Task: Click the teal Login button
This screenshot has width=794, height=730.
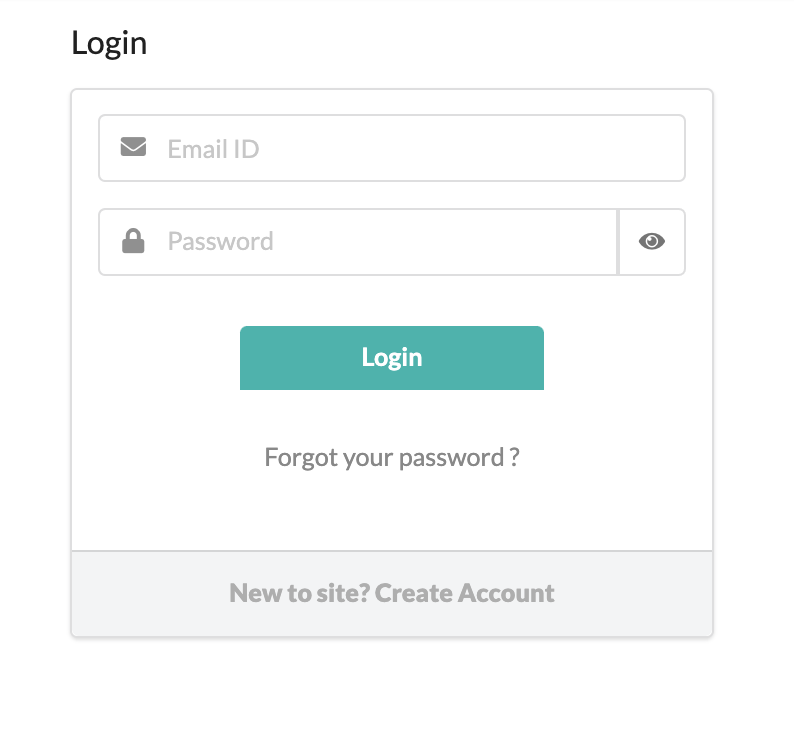Action: (392, 358)
